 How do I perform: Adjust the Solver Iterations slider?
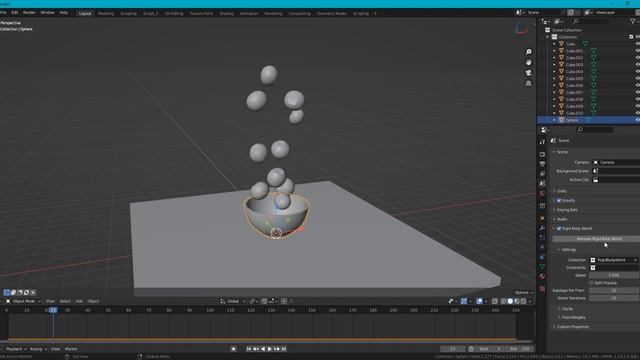coord(614,298)
